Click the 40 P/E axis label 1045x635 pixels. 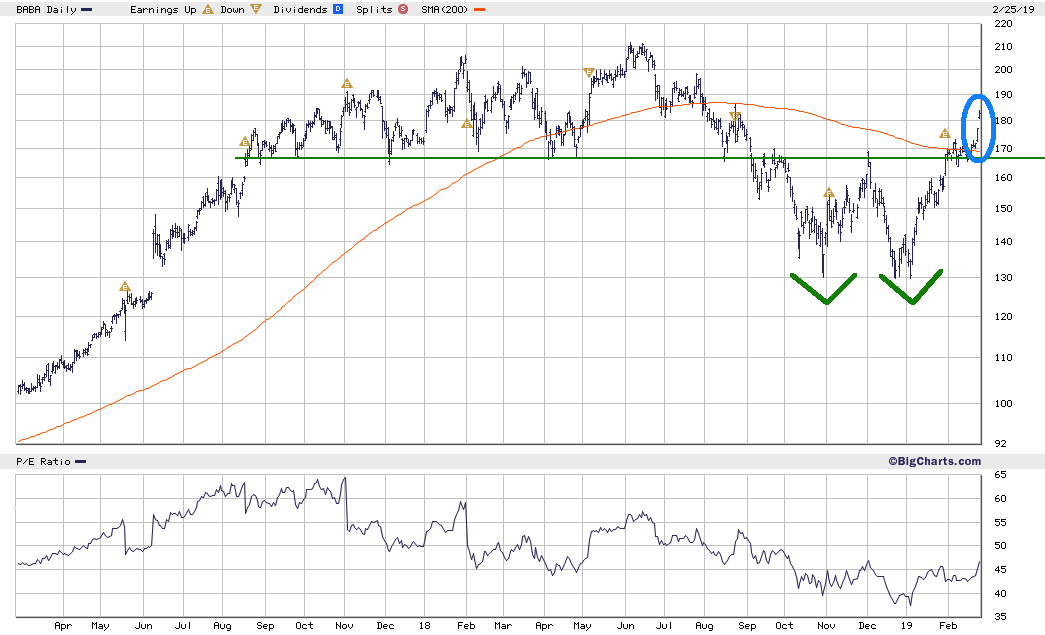(x=1000, y=594)
